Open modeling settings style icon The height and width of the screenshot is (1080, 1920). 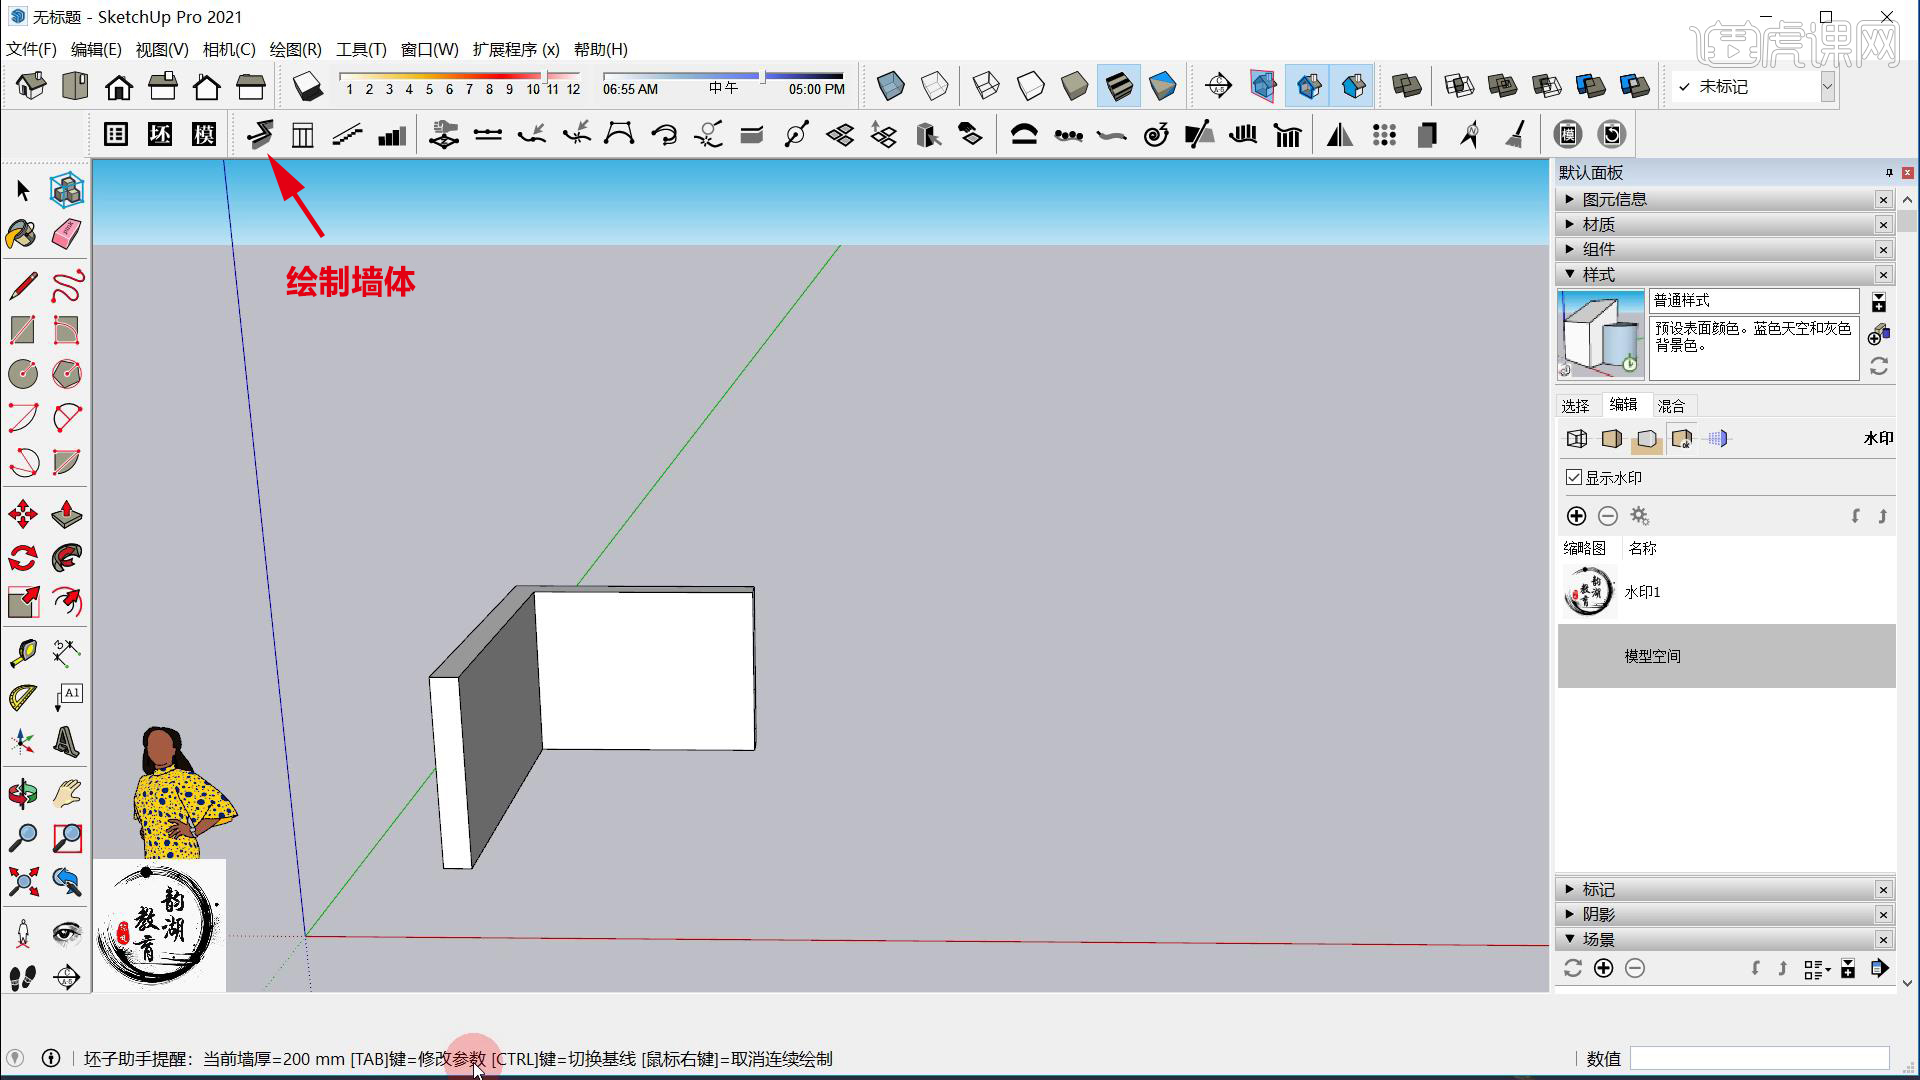click(x=1717, y=439)
